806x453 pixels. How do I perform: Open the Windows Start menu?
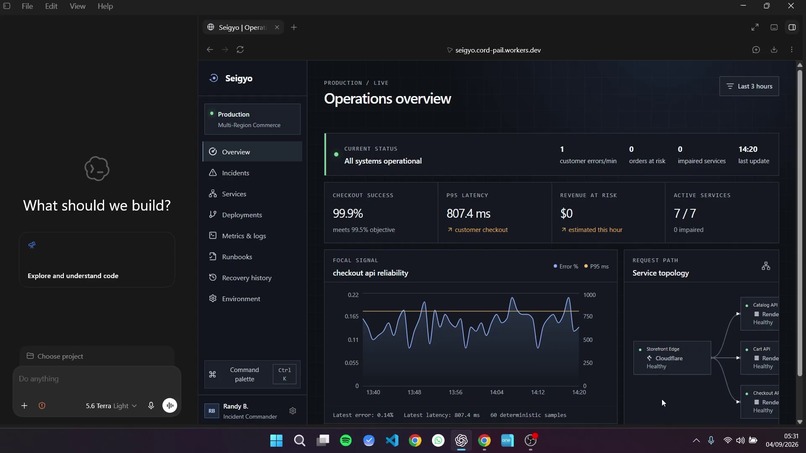point(276,440)
